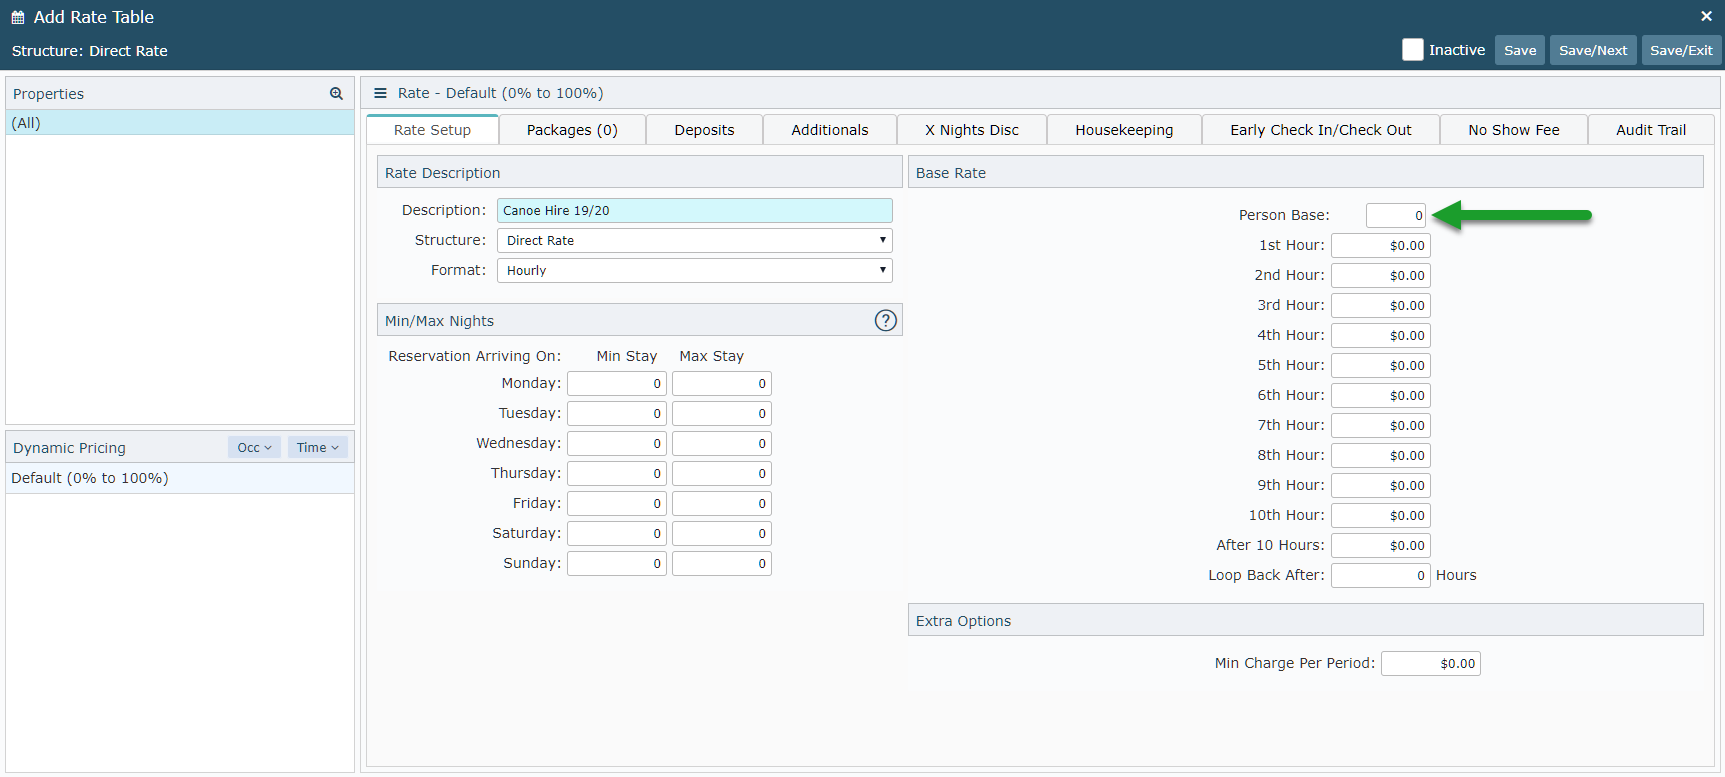Open the Deposits tab
Viewport: 1725px width, 777px height.
click(x=704, y=130)
